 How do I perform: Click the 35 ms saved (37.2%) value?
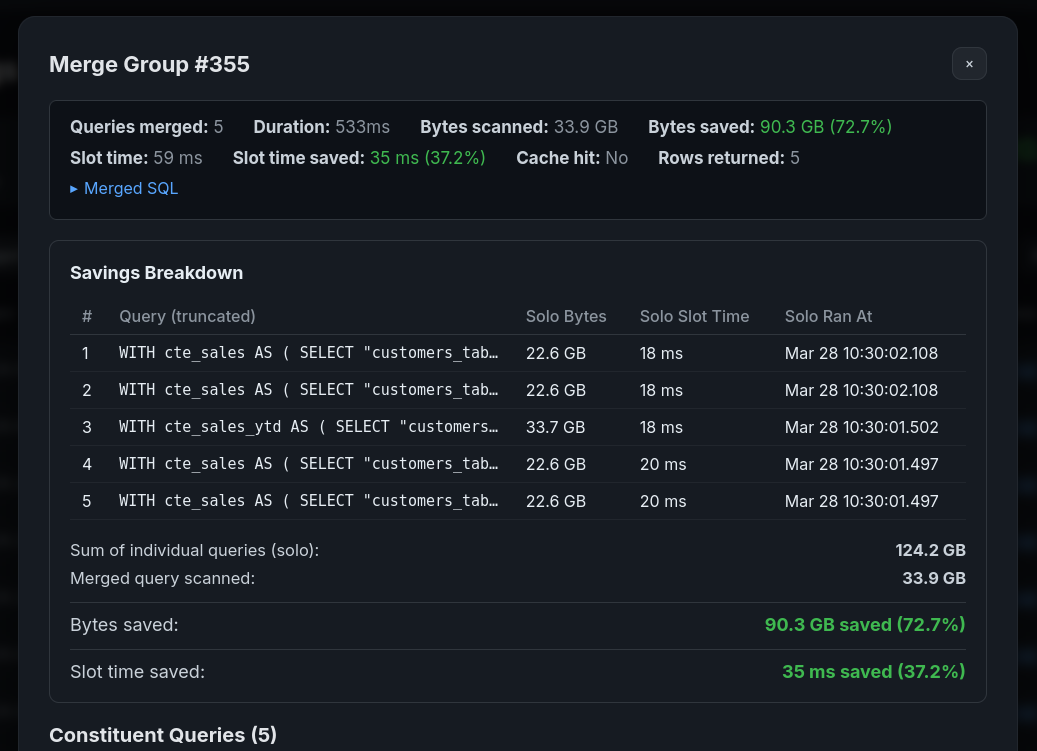click(x=873, y=672)
